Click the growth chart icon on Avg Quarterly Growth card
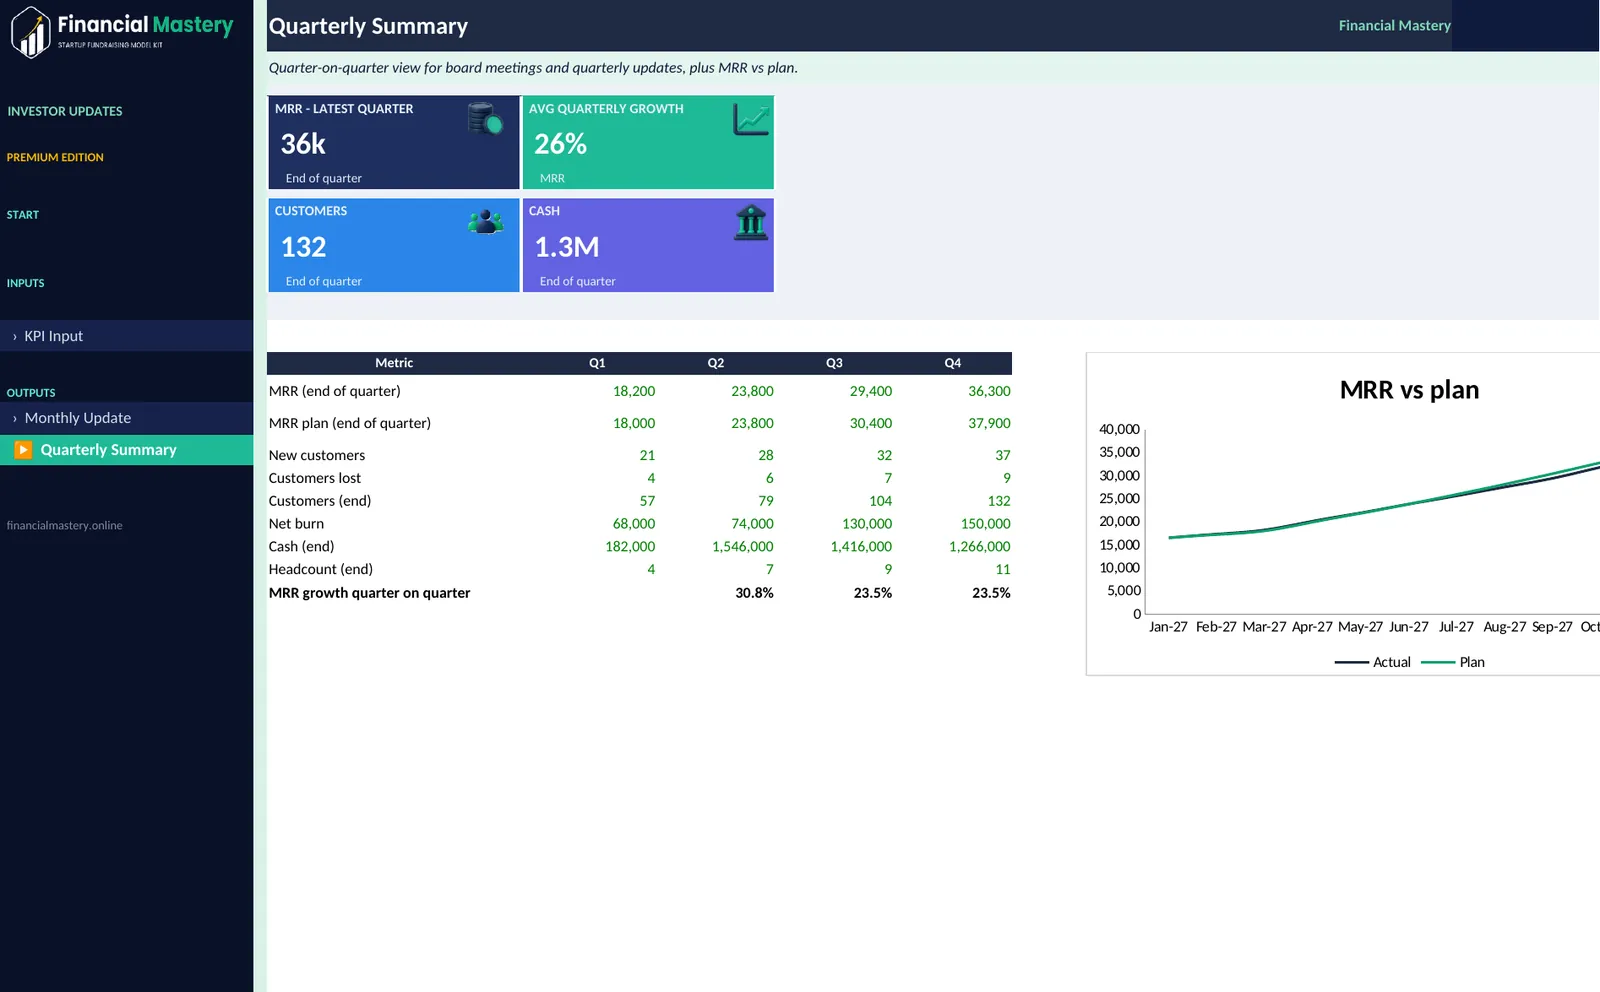 tap(751, 119)
